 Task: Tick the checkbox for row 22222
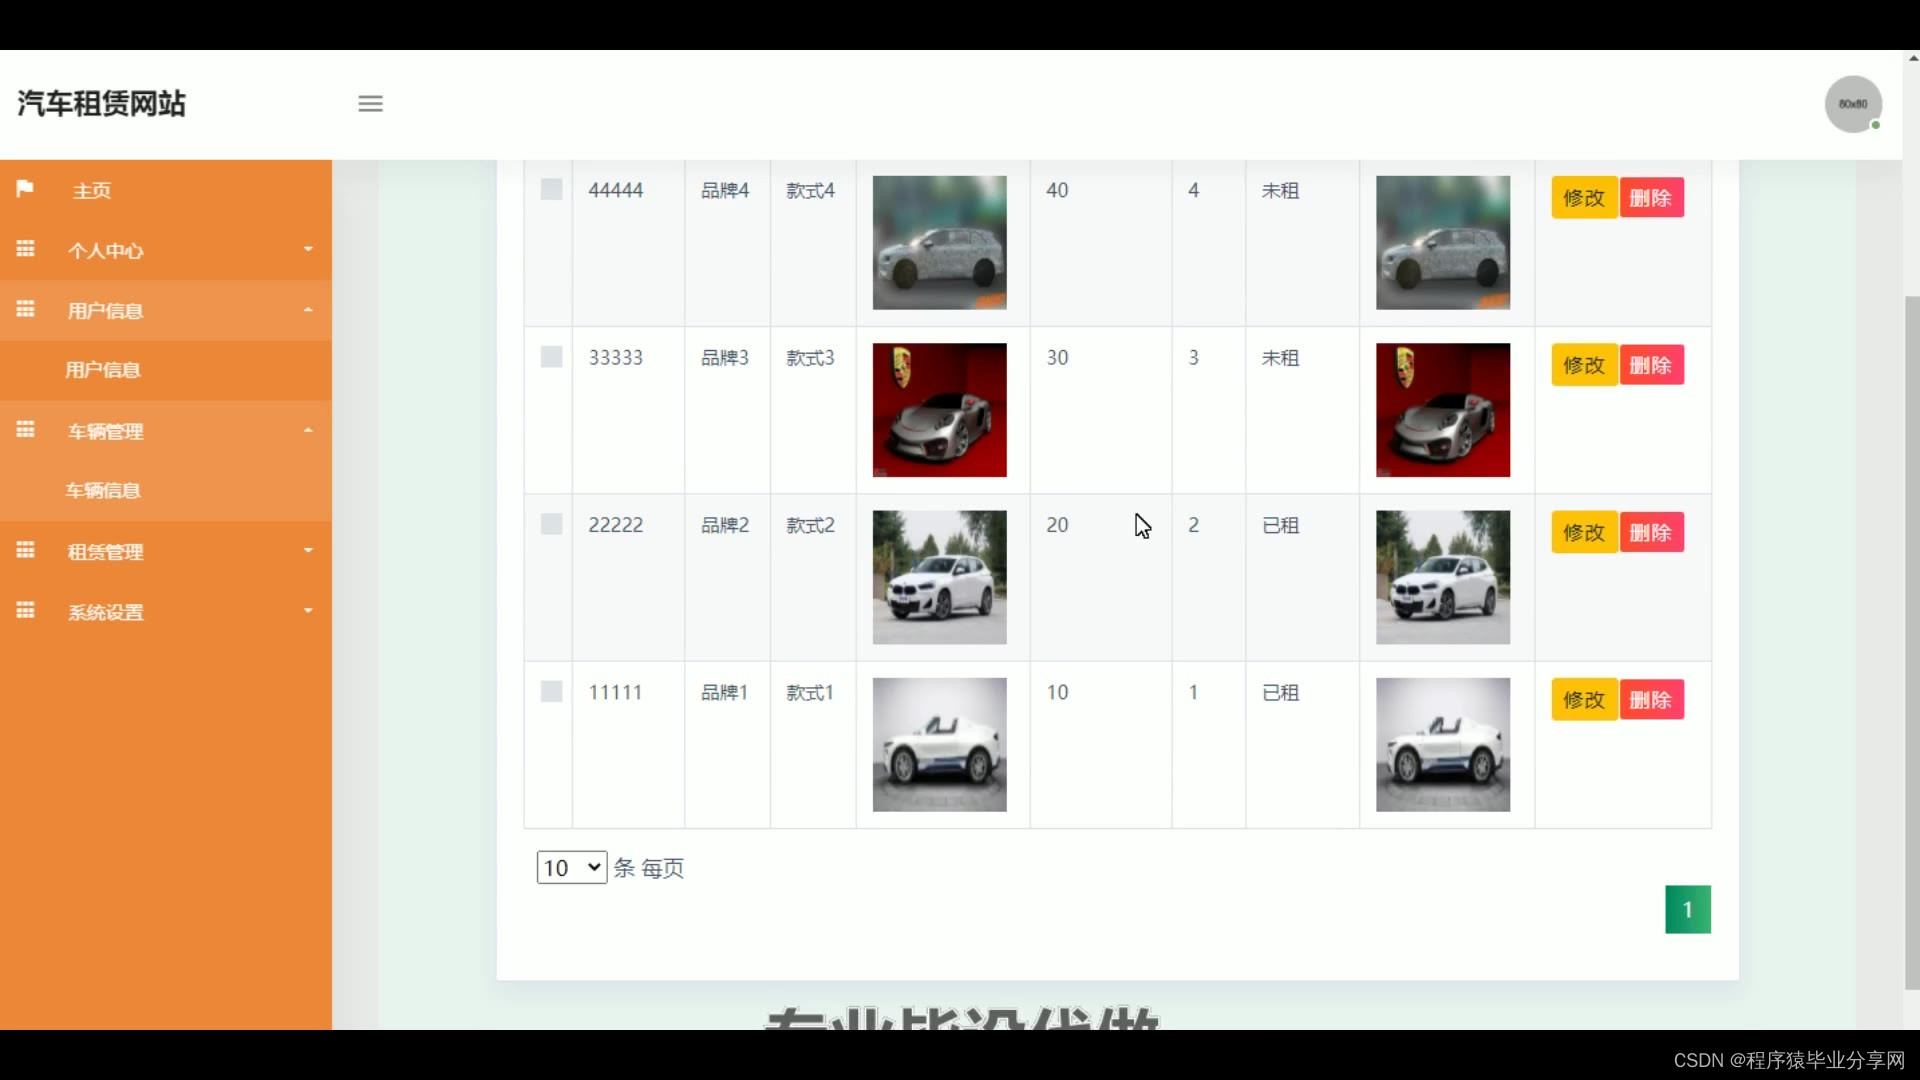point(551,524)
